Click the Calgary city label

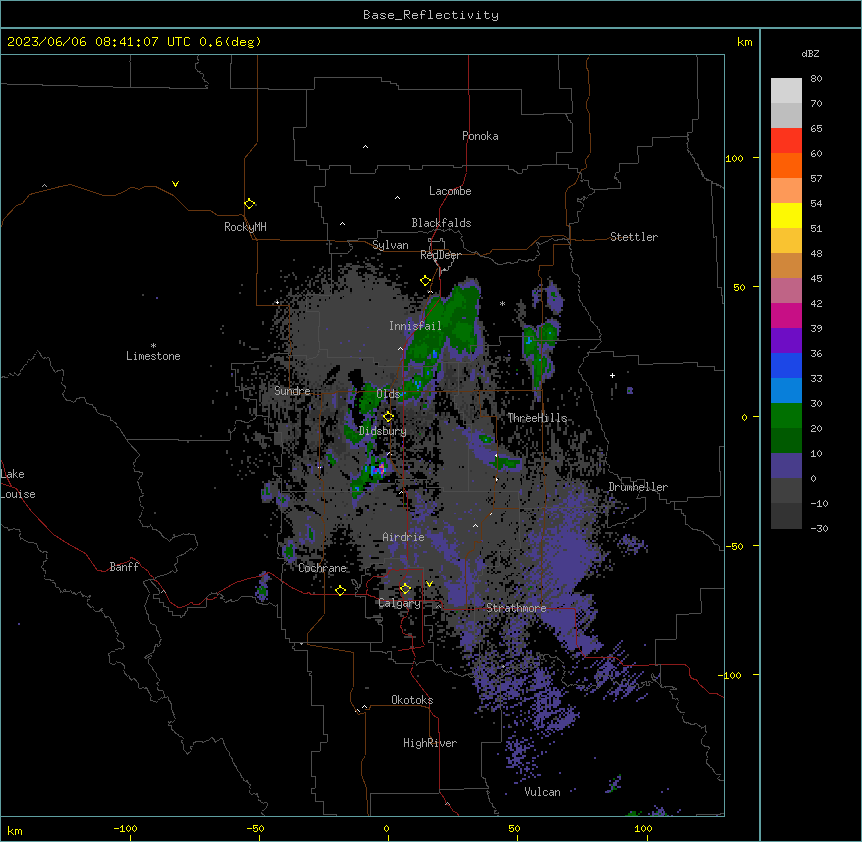click(399, 603)
